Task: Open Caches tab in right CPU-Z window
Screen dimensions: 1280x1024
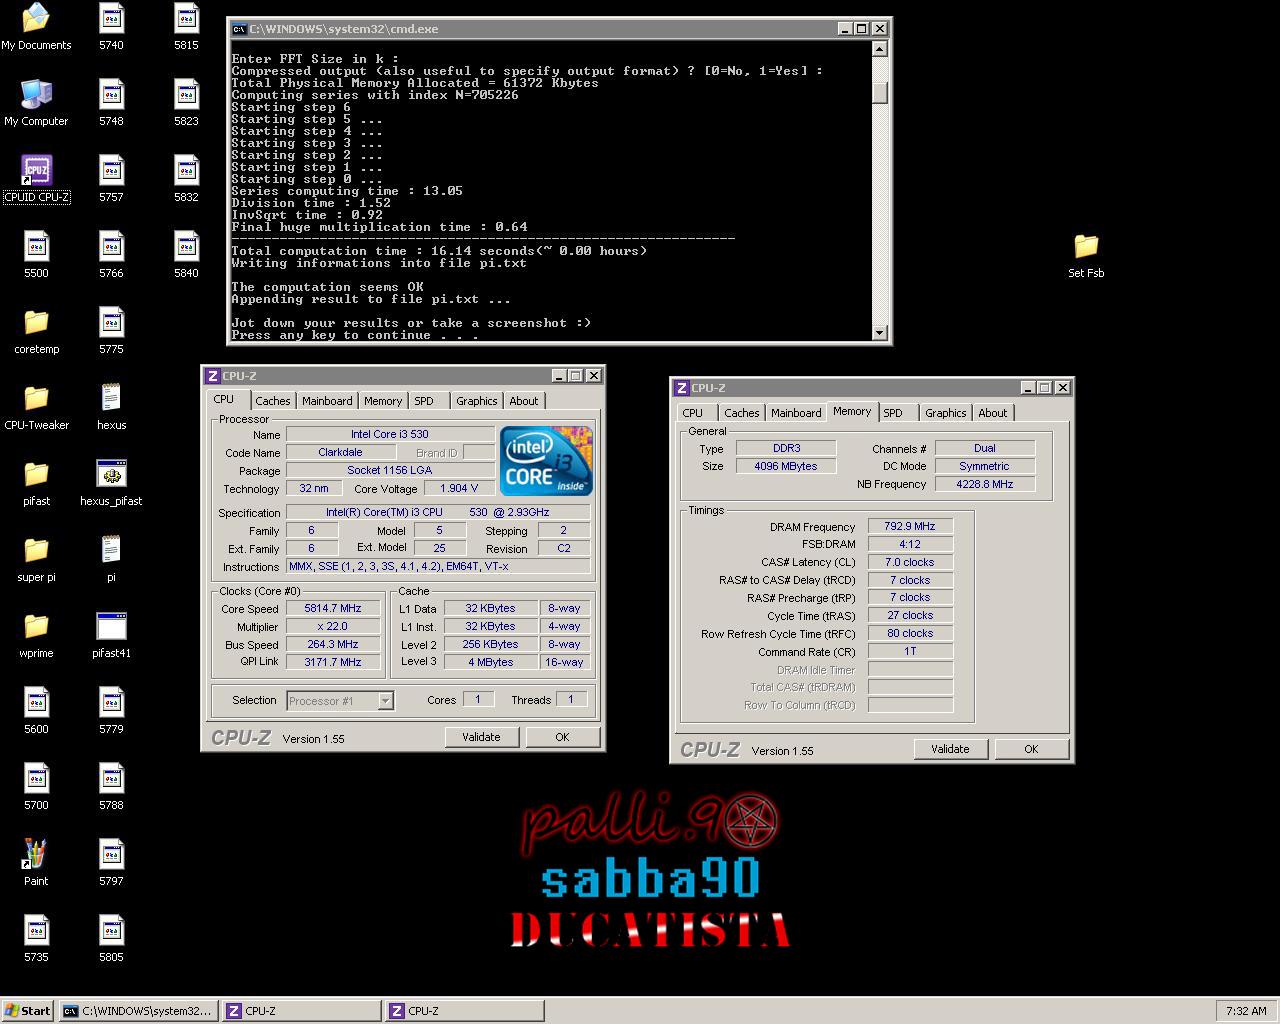Action: click(x=742, y=413)
